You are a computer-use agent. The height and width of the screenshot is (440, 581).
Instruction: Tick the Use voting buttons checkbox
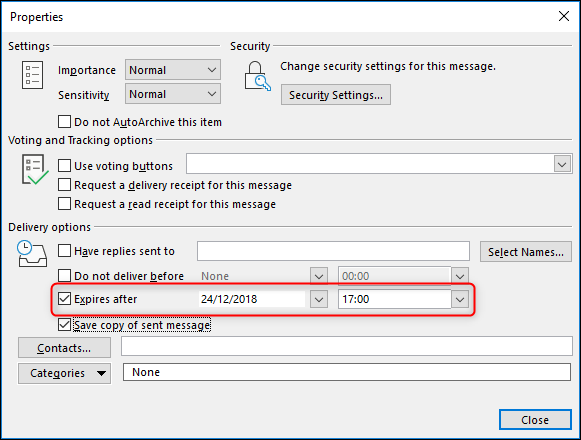tap(64, 165)
